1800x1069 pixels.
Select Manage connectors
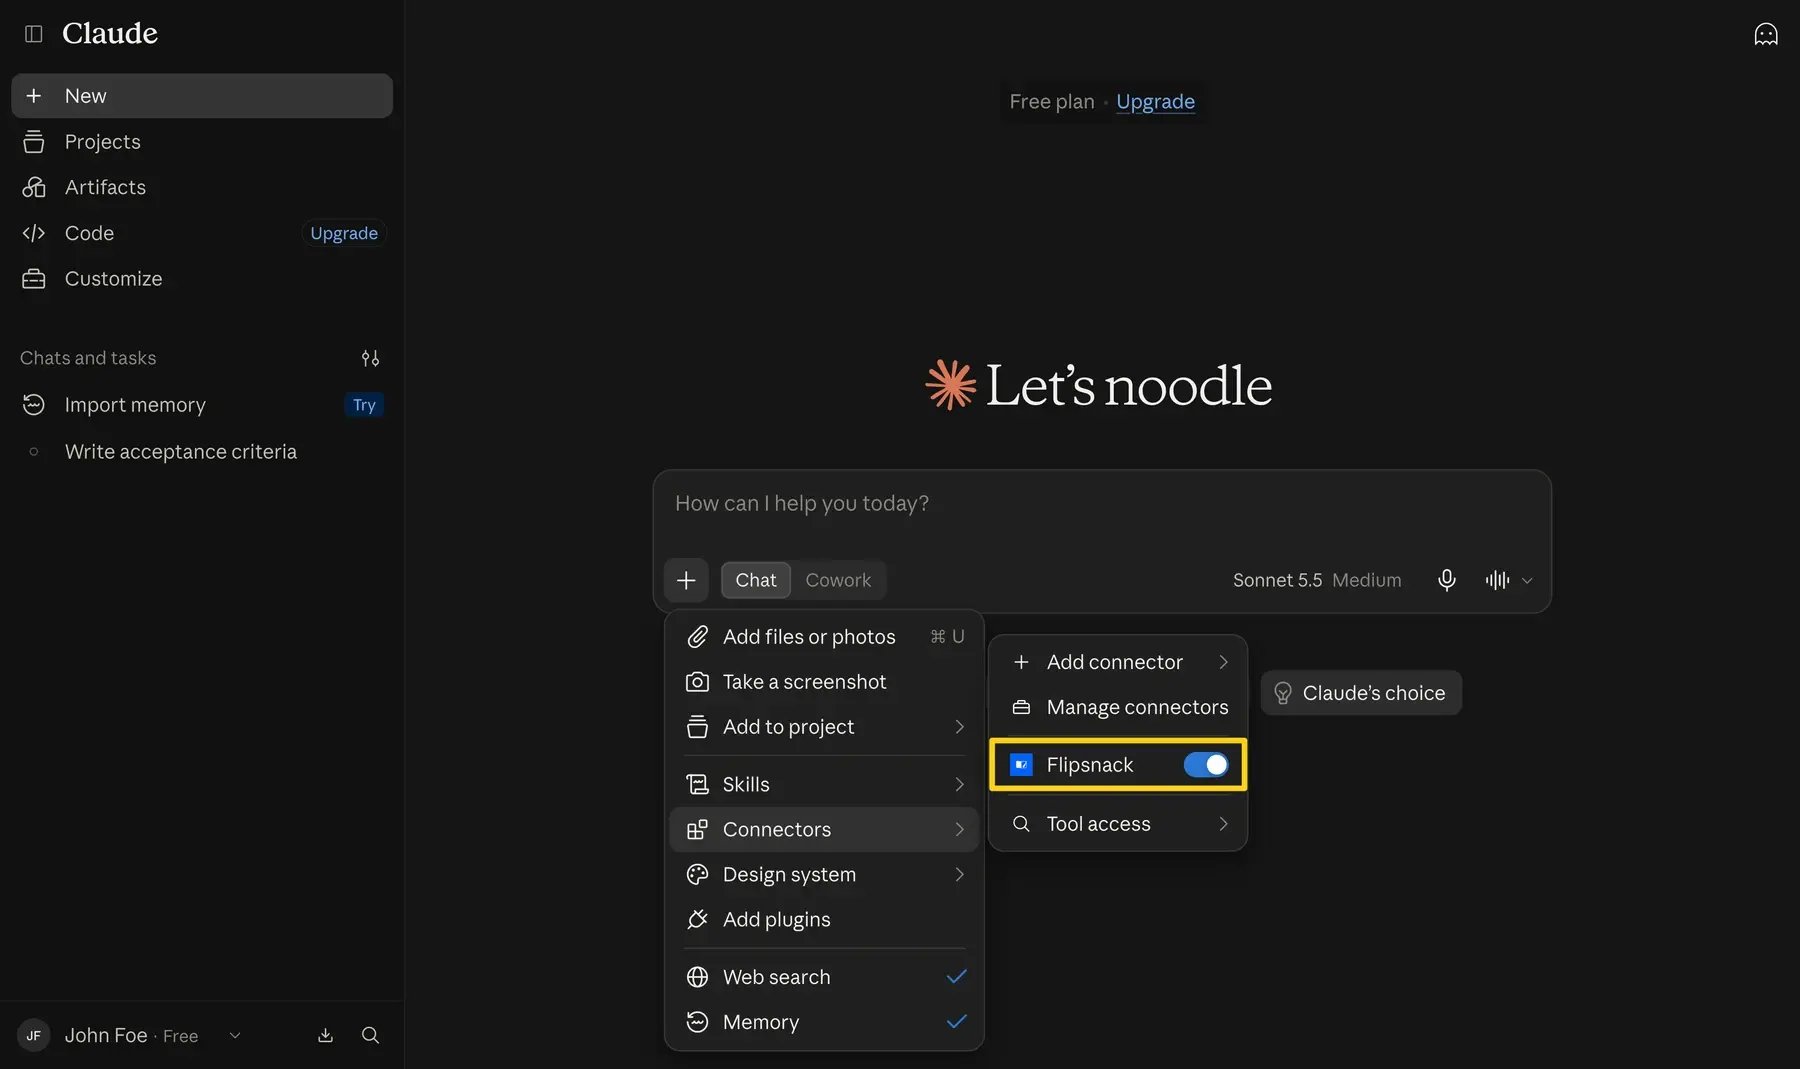(1118, 707)
